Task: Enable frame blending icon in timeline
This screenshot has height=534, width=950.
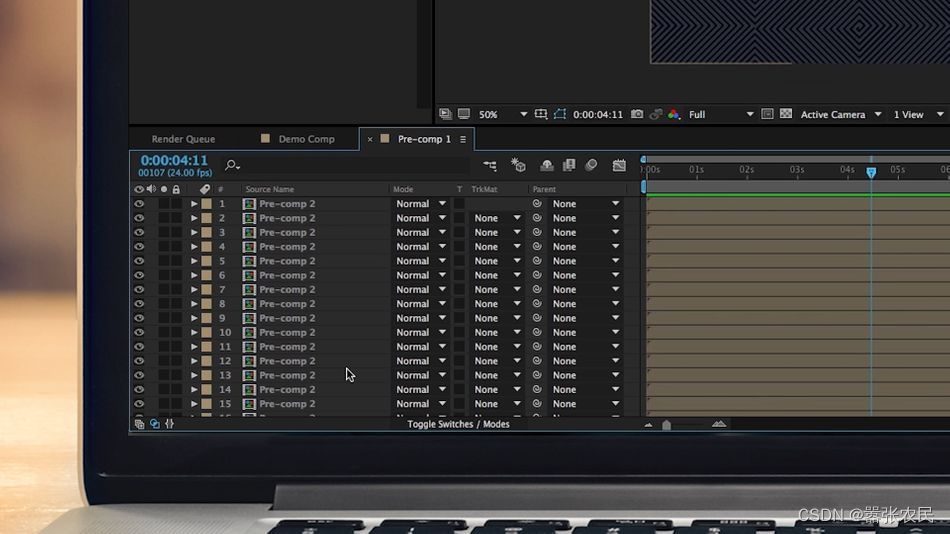Action: (x=569, y=165)
